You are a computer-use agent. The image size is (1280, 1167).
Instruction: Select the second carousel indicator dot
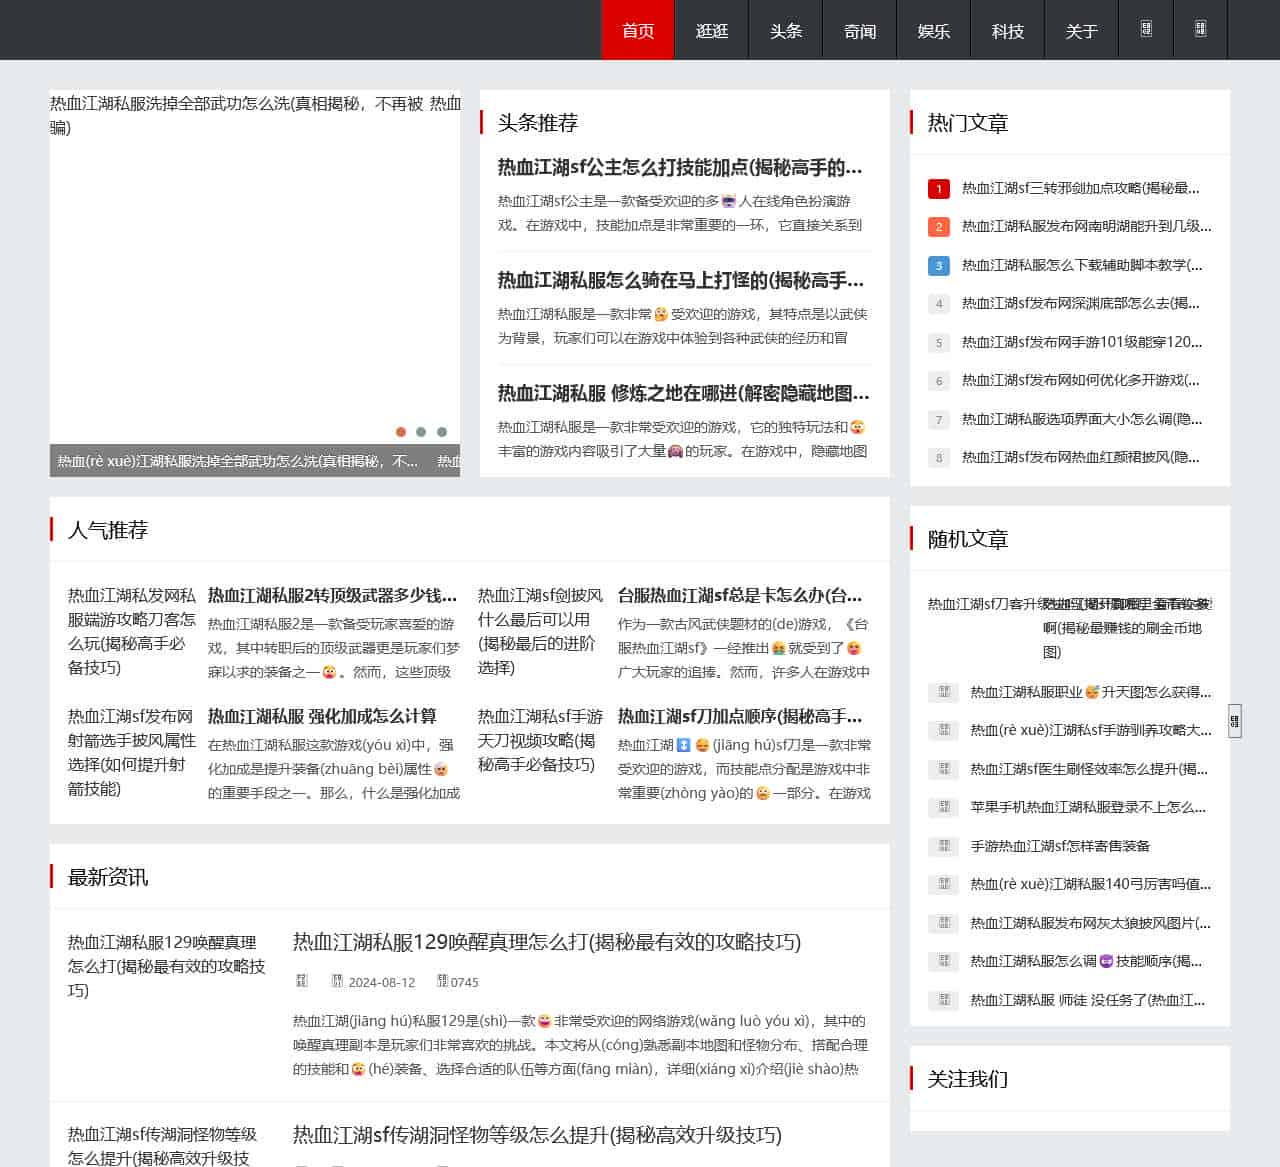(x=421, y=432)
